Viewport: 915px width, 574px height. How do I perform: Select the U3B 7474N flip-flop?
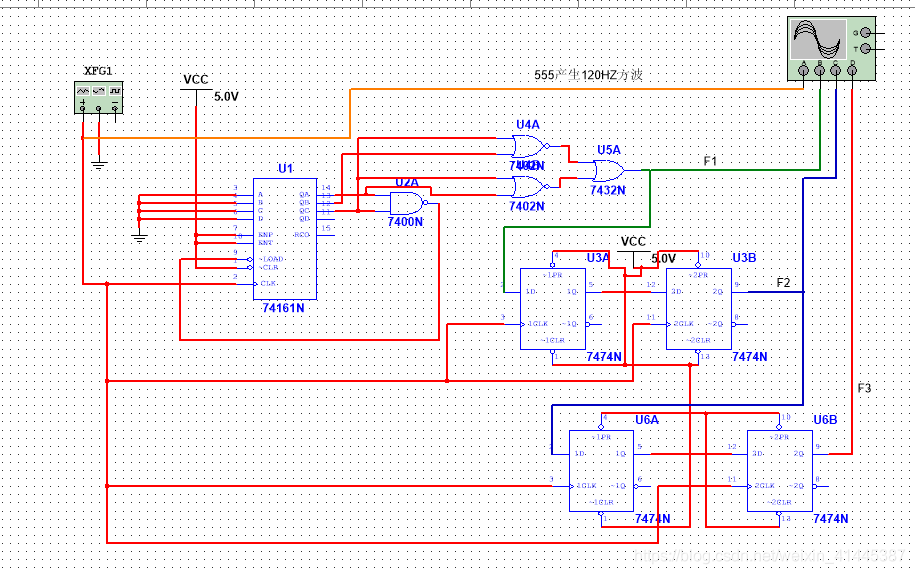699,309
